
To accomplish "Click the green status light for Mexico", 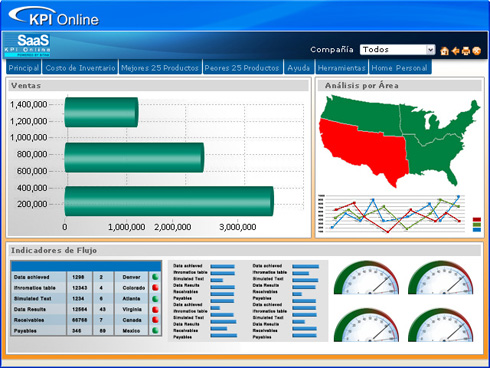I will point(155,330).
